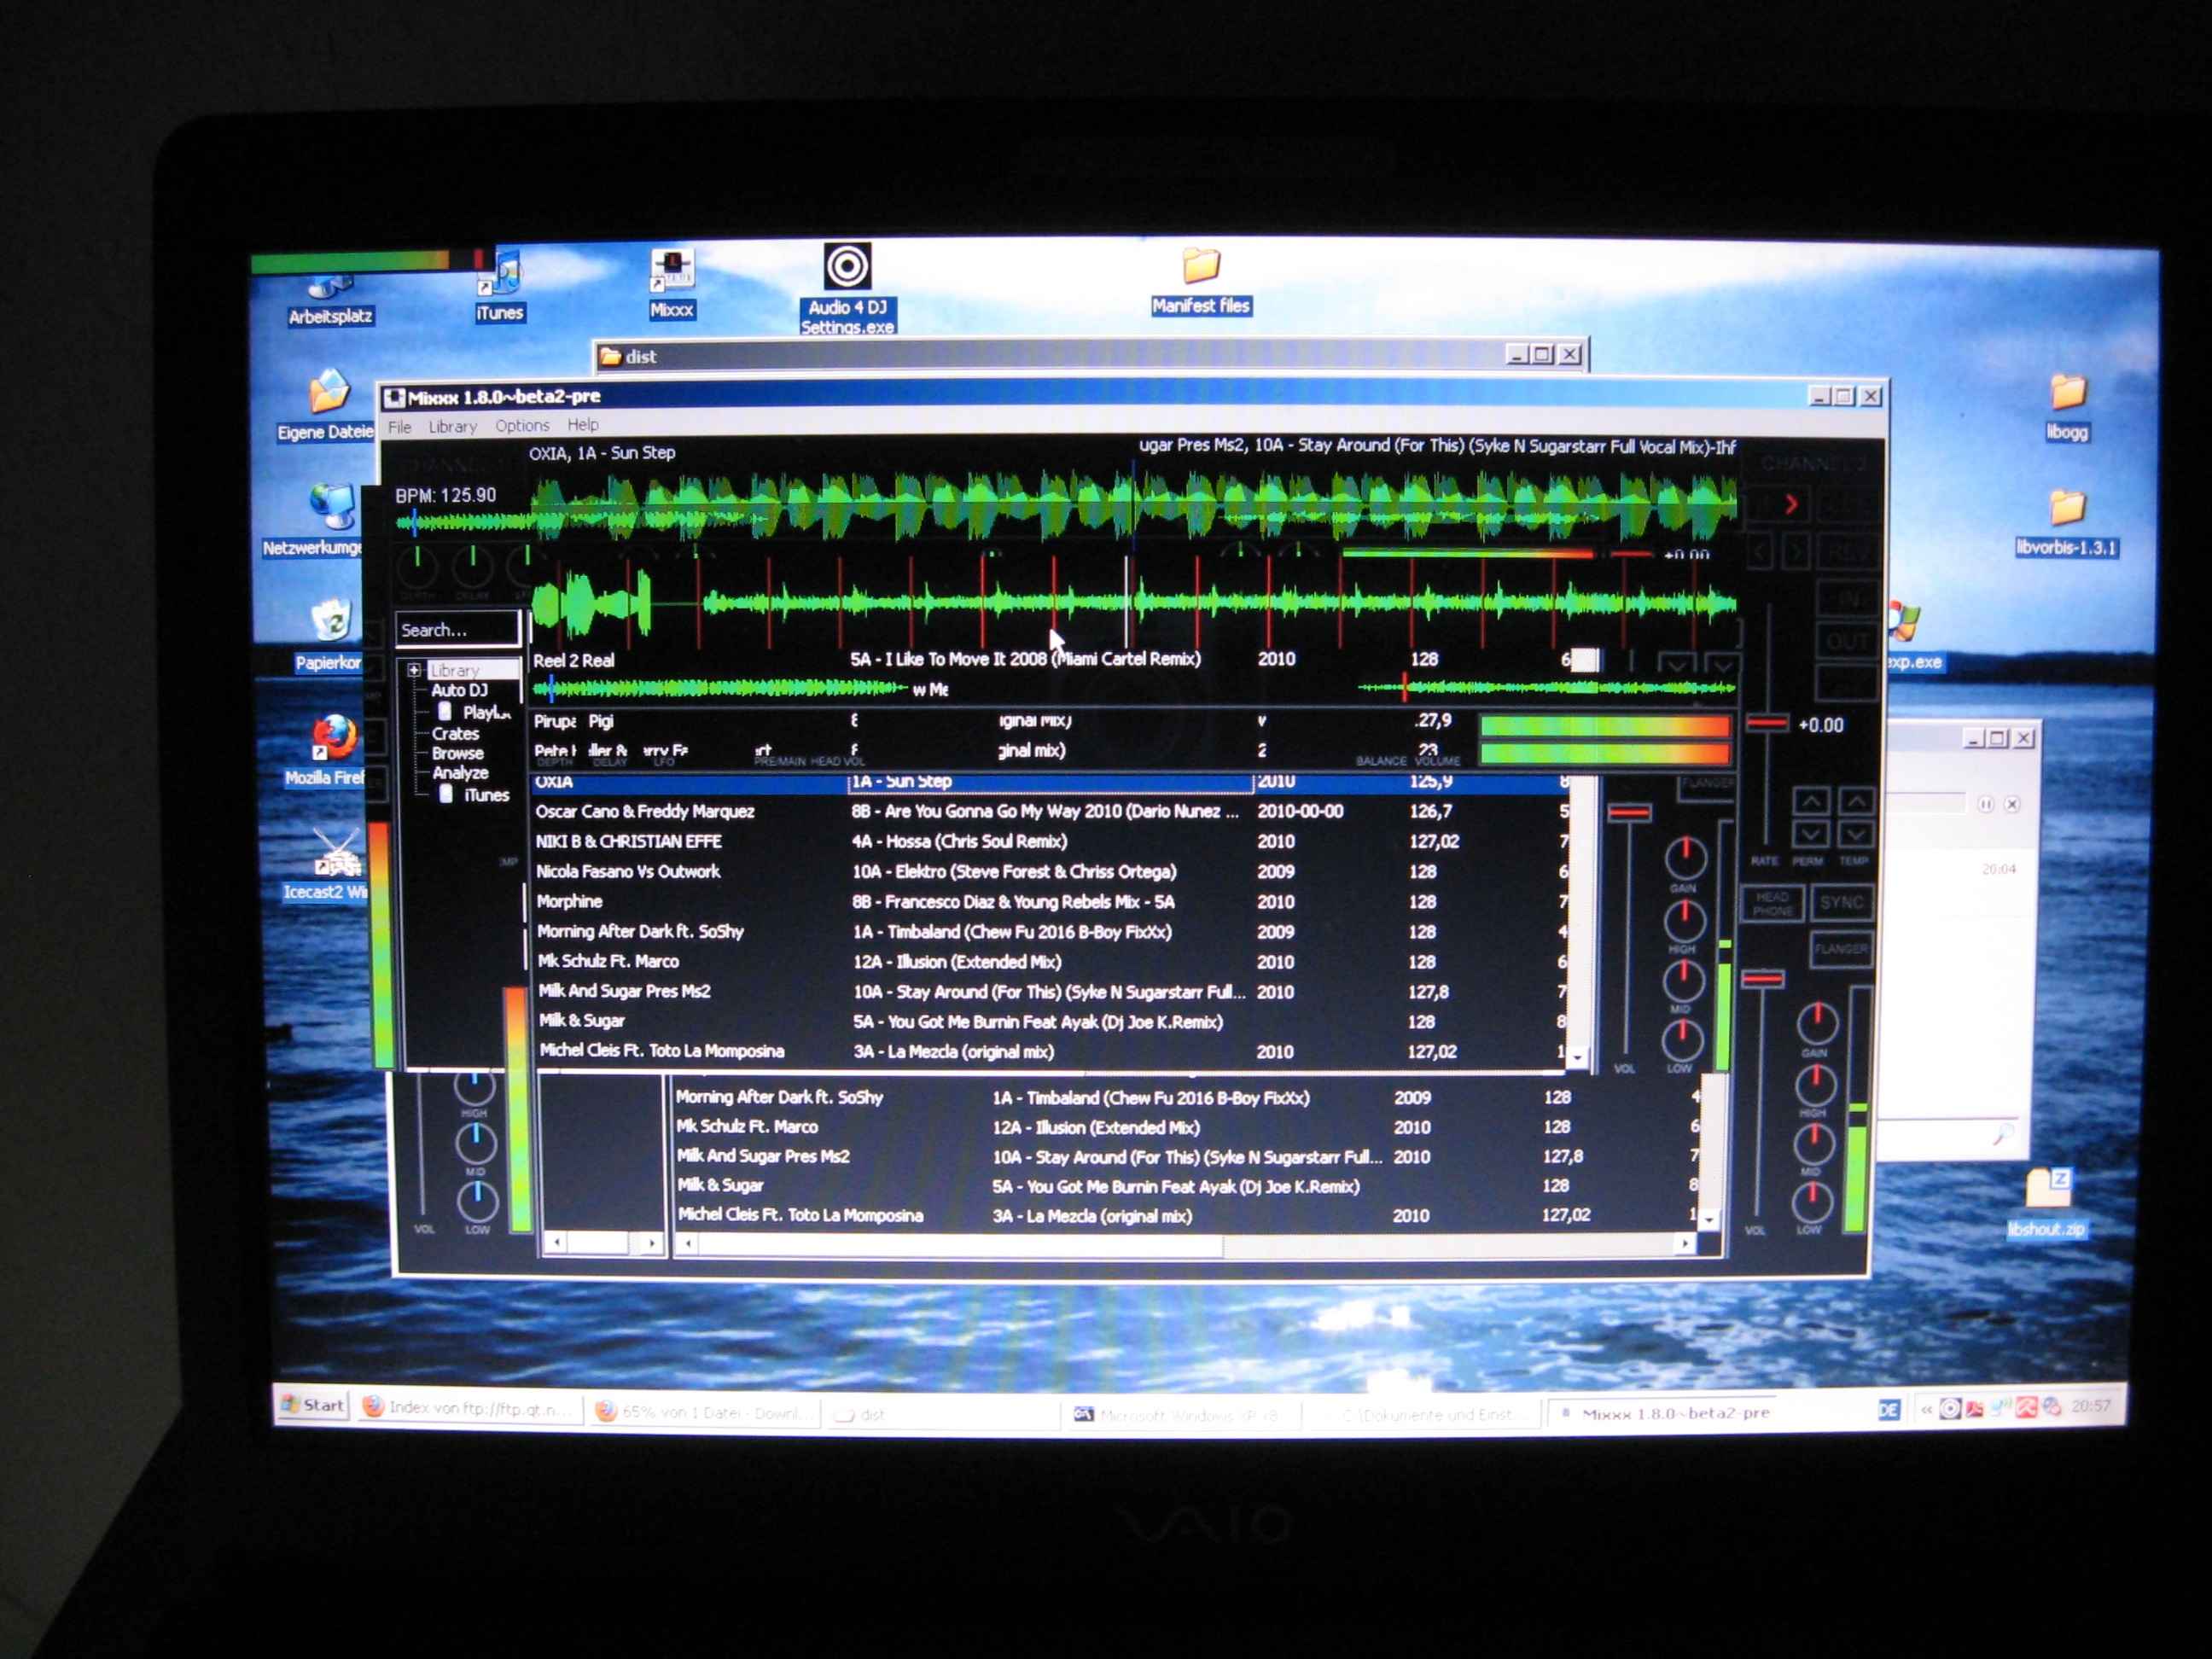Screen dimensions: 2212x1659
Task: Expand the Library tree node
Action: pyautogui.click(x=413, y=670)
